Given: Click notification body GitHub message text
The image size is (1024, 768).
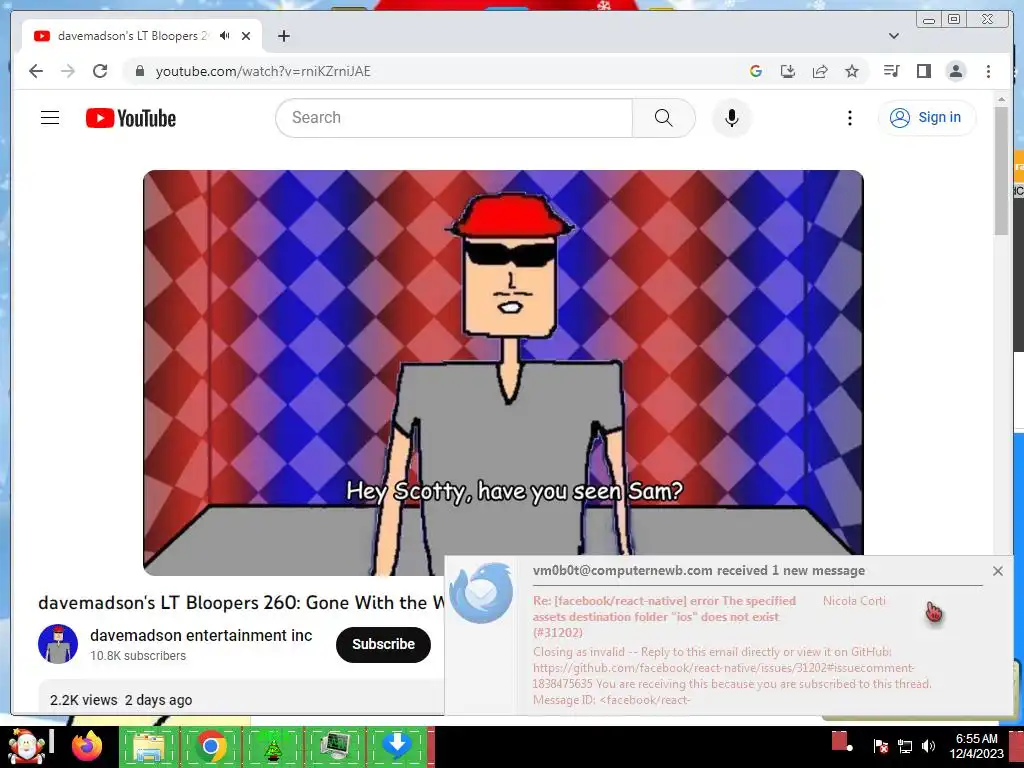Looking at the screenshot, I should 731,676.
